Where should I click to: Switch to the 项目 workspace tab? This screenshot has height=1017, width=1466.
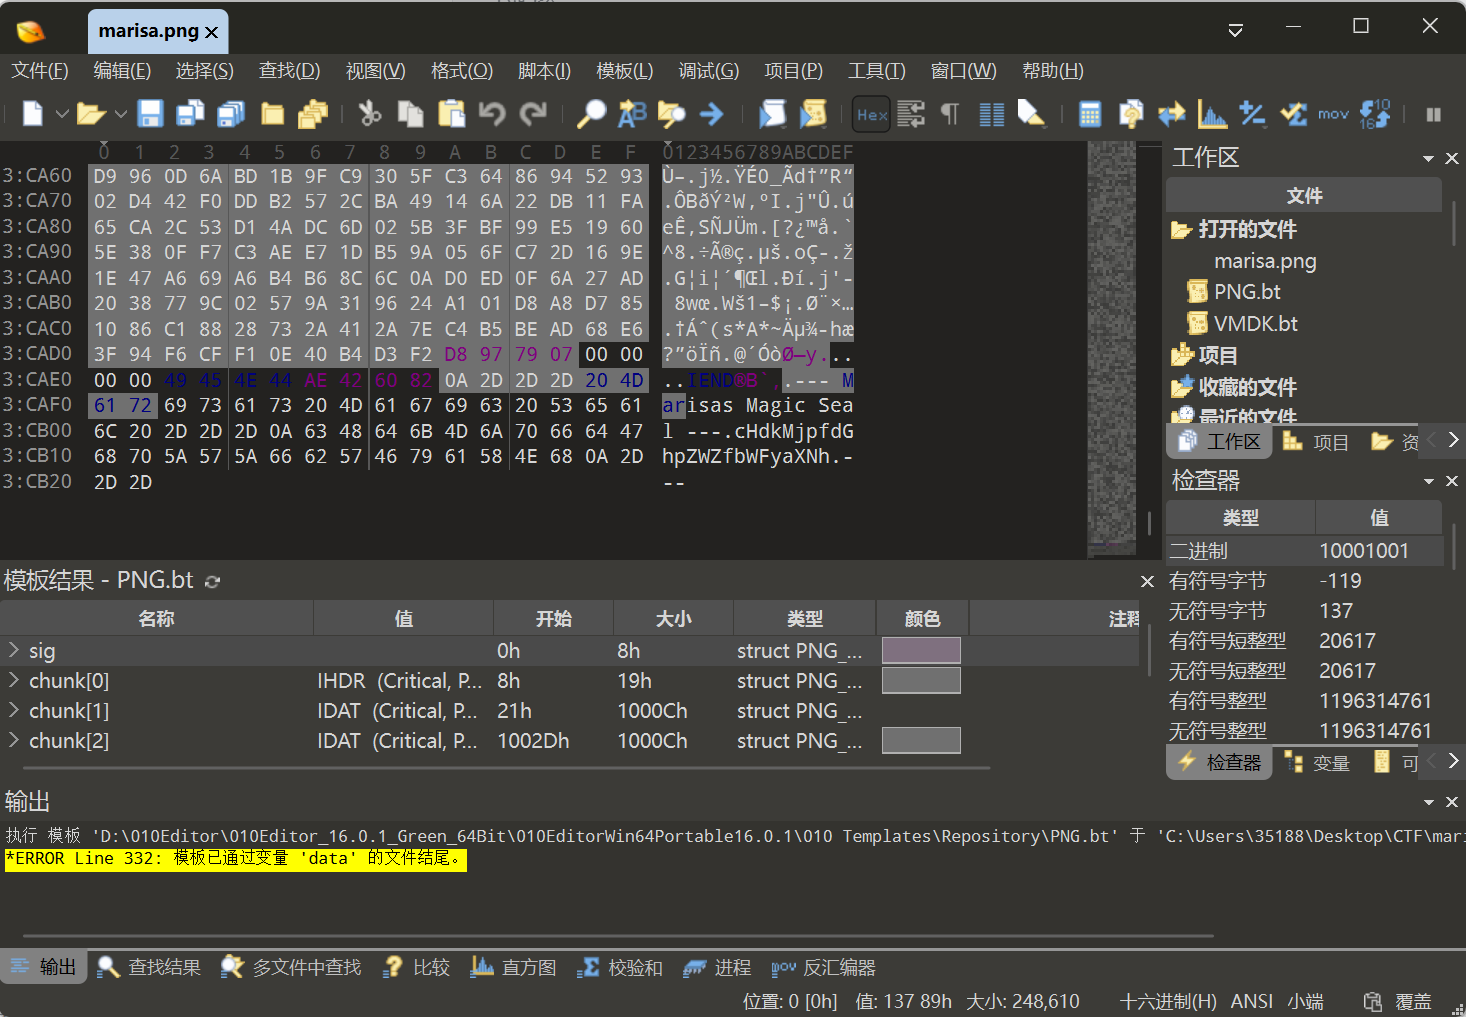(1317, 442)
